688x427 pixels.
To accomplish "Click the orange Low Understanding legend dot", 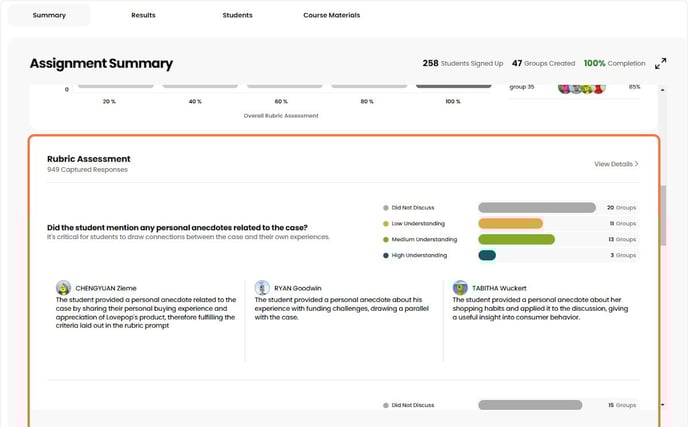I will 386,224.
